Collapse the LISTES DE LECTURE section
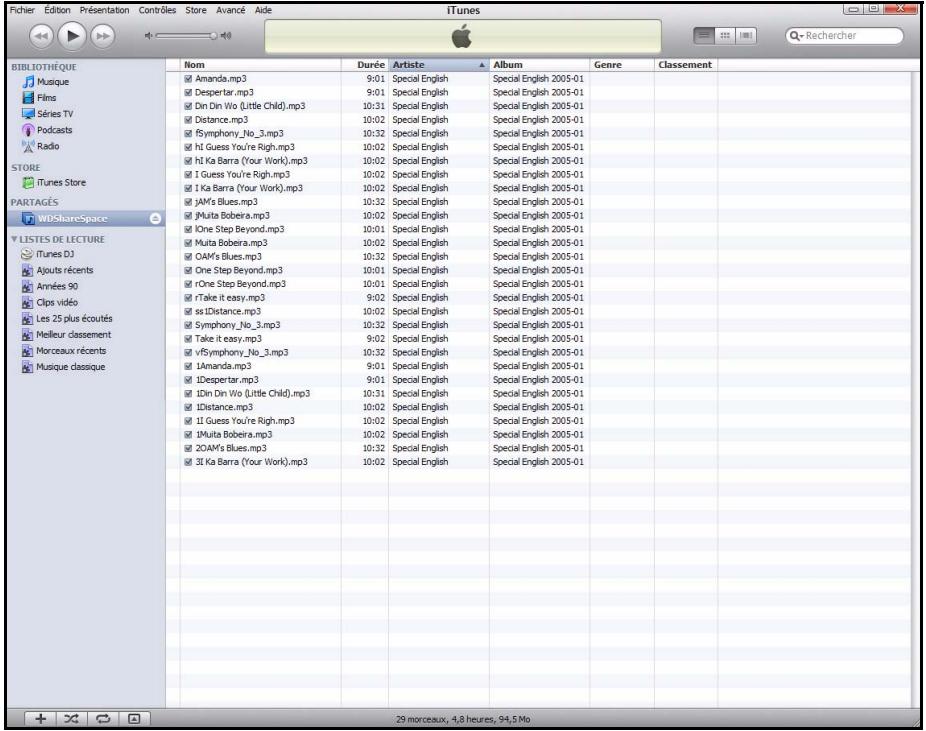The height and width of the screenshot is (731, 926). (x=14, y=239)
